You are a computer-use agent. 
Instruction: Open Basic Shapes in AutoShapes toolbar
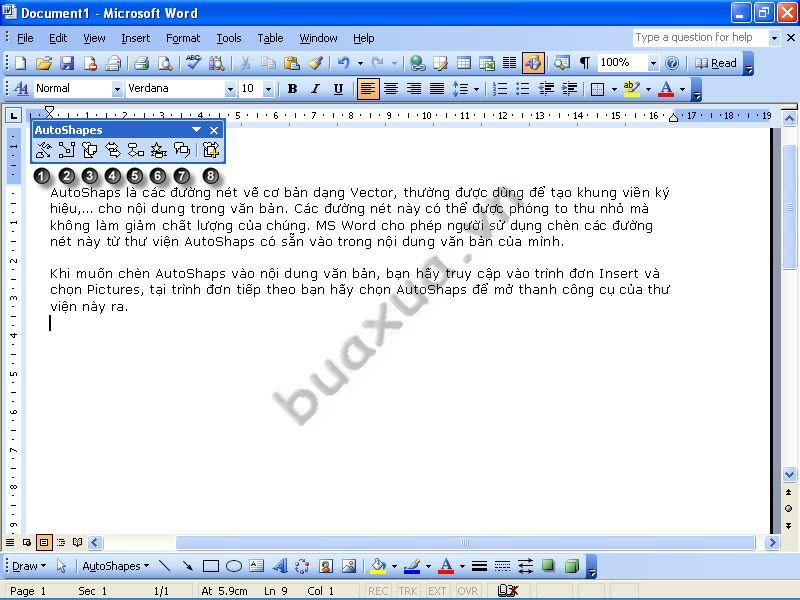coord(90,149)
